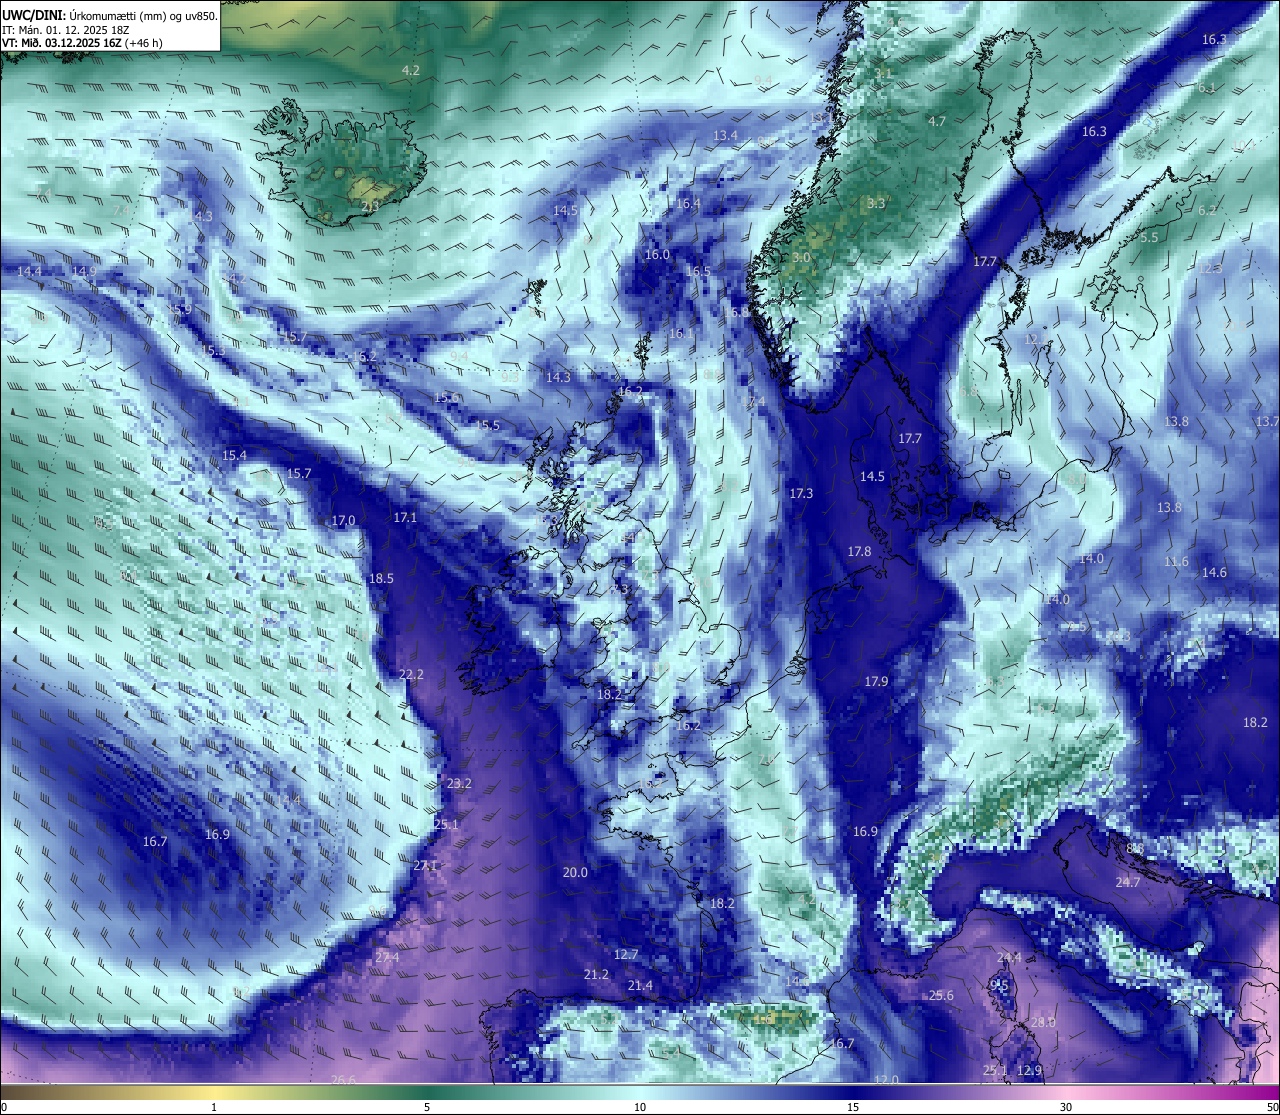Click the colour scale tick label 50
1280x1115 pixels.
tap(1271, 1106)
